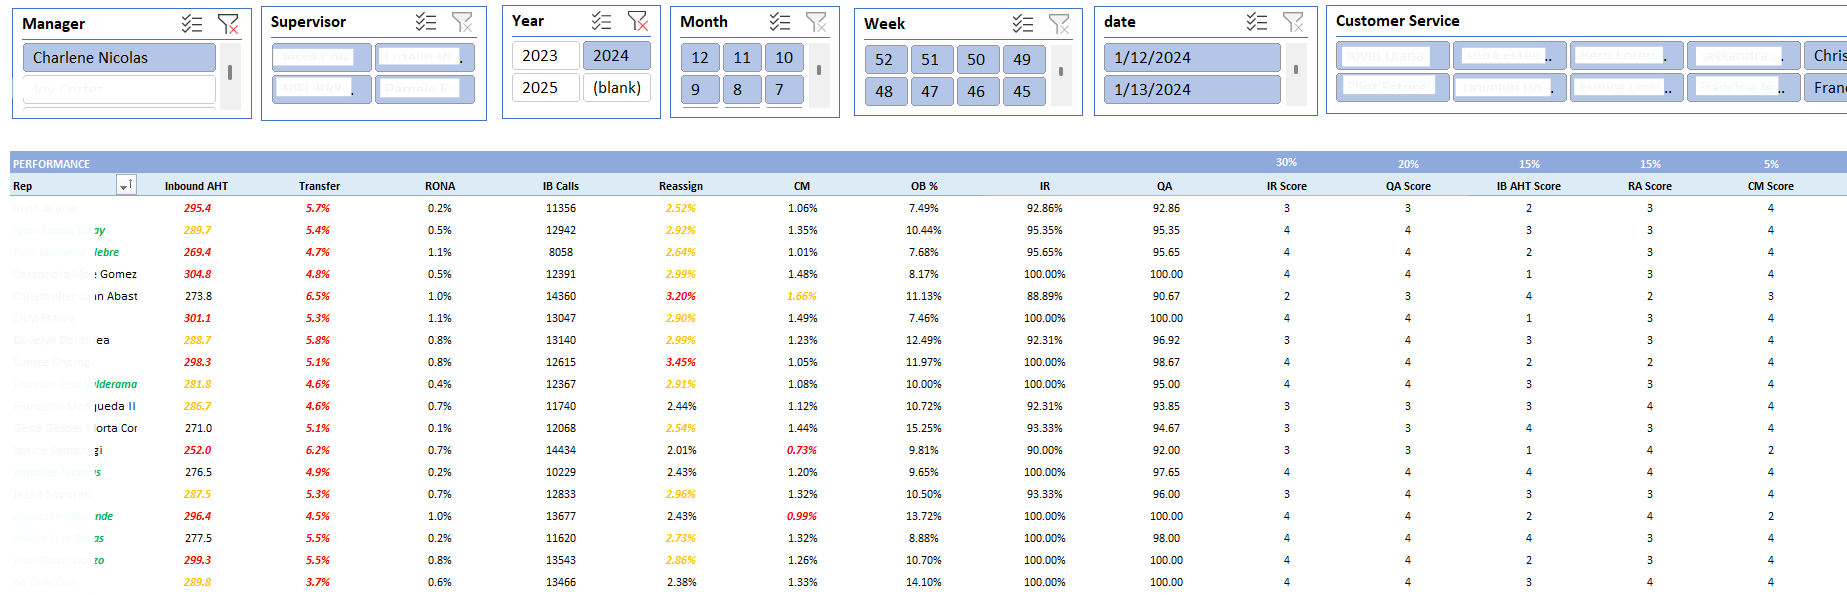The width and height of the screenshot is (1847, 595).
Task: Toggle the (blank) item in Year slicer
Action: 616,88
